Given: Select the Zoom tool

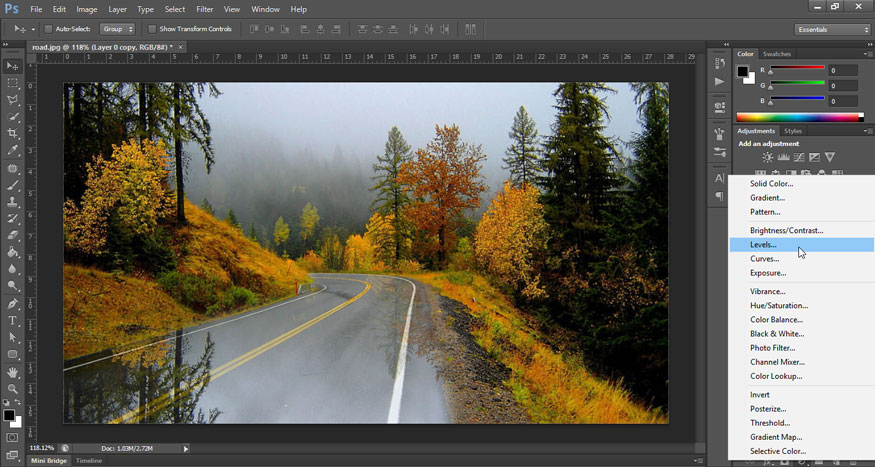Looking at the screenshot, I should click(13, 389).
